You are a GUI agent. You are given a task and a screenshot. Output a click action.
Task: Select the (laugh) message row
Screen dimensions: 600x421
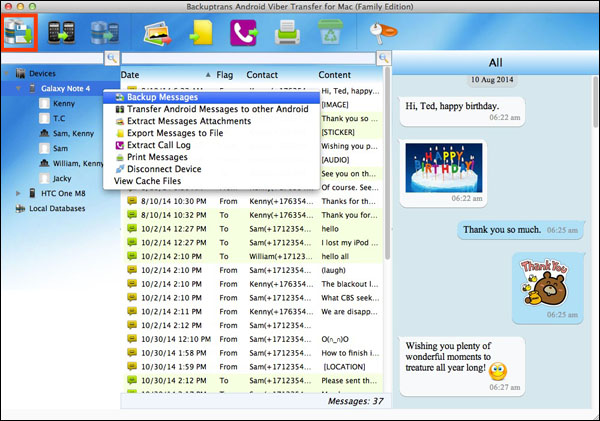pyautogui.click(x=252, y=270)
